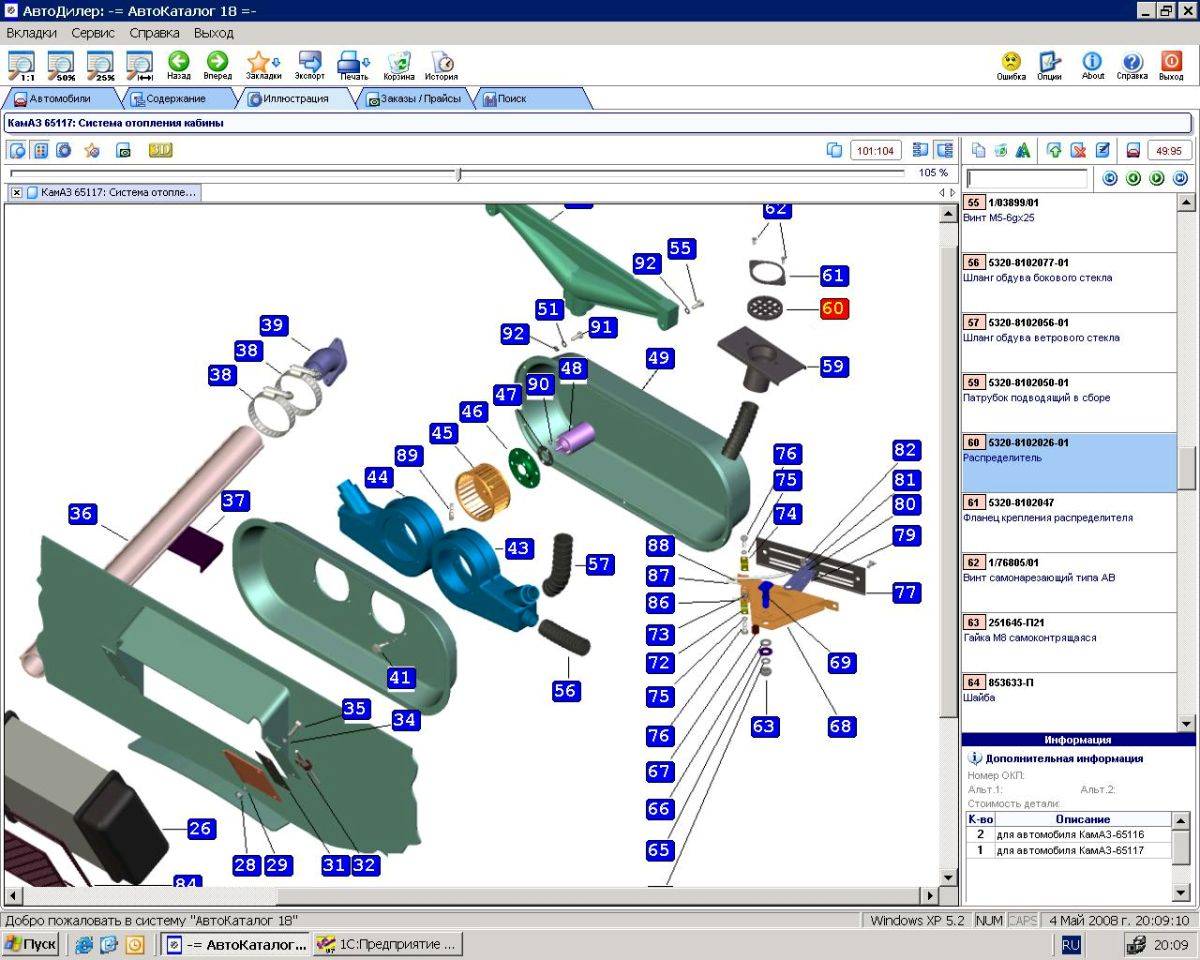
Task: Open the Выход menu in menu bar
Action: tap(214, 33)
